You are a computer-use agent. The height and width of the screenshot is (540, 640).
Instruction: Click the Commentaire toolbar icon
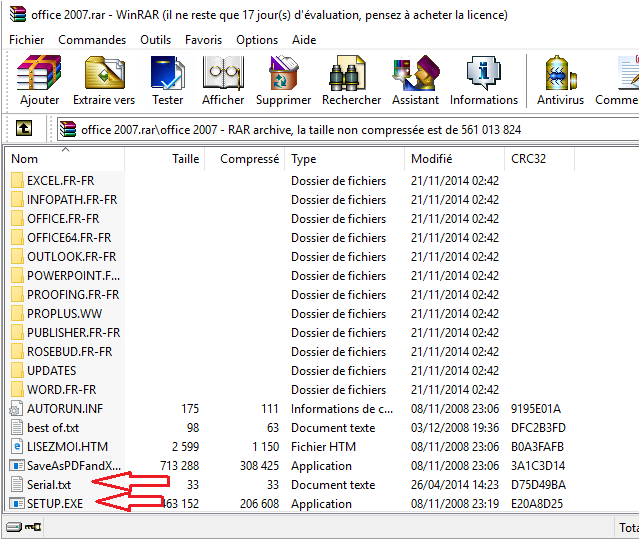(629, 73)
